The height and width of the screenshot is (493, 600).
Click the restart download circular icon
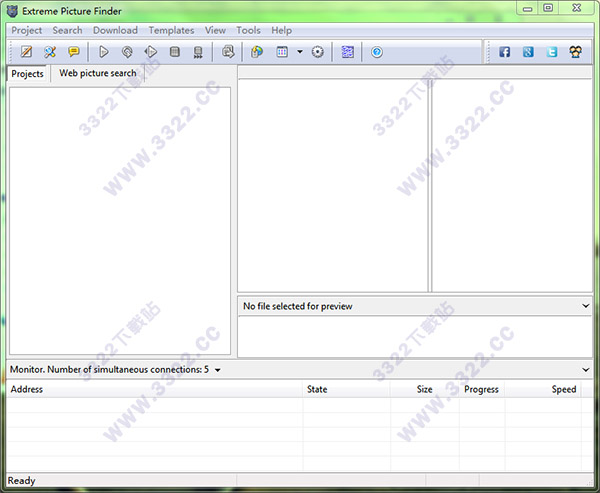click(x=127, y=52)
